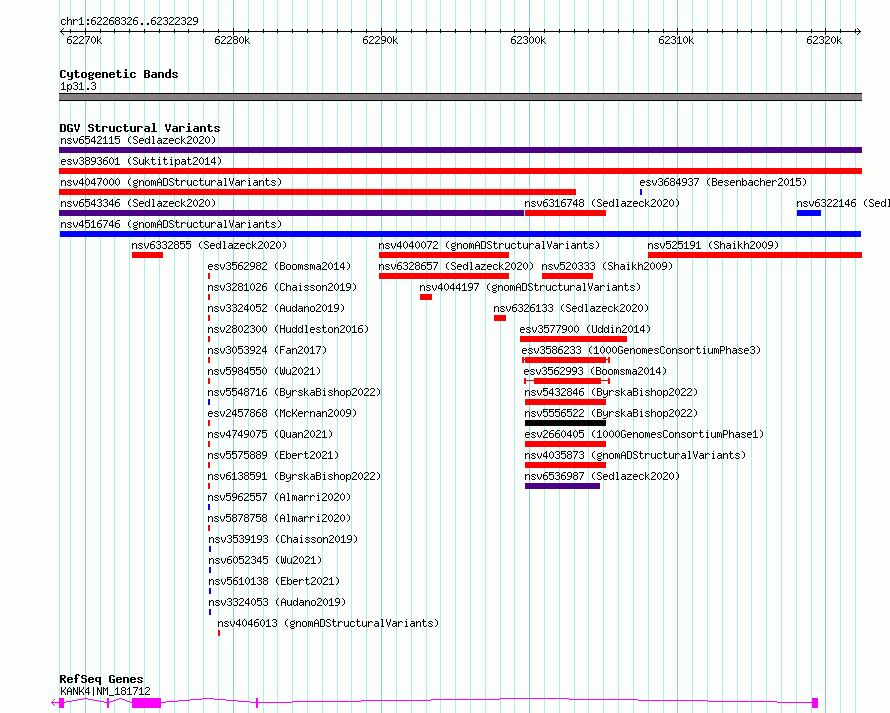
Task: Select the nsv6138591 (ByrskaBishop2022) entry
Action: pos(294,476)
